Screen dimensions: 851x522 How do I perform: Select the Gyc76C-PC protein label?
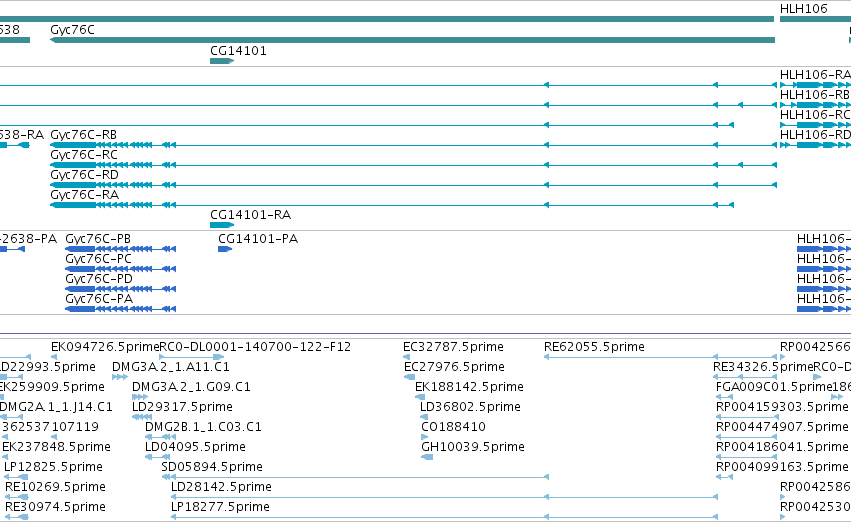pyautogui.click(x=98, y=259)
